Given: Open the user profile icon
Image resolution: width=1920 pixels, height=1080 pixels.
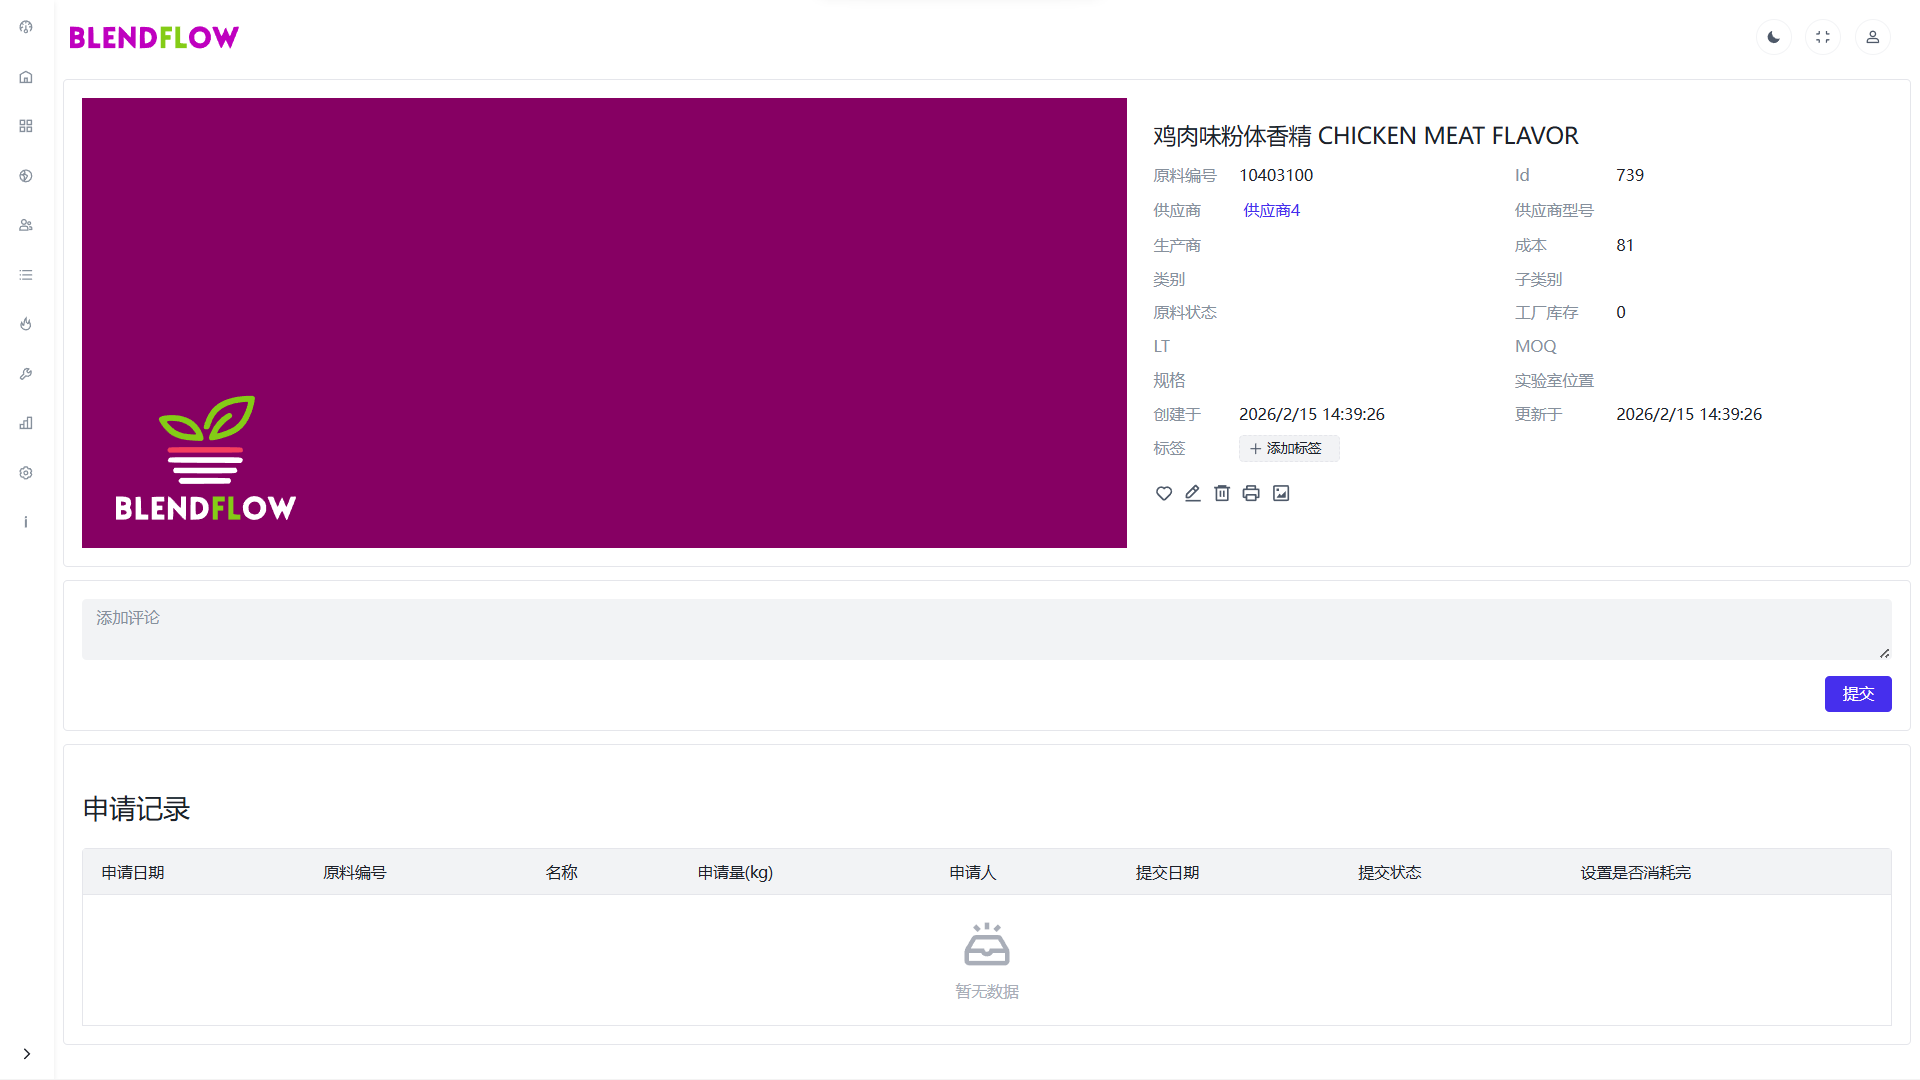Looking at the screenshot, I should pos(1873,37).
